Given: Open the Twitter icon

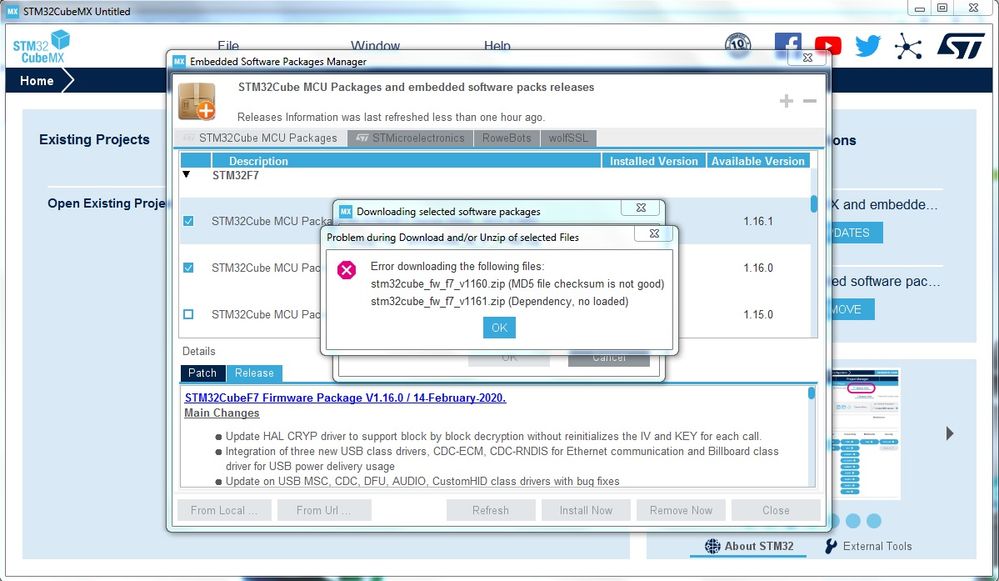Looking at the screenshot, I should pos(868,46).
